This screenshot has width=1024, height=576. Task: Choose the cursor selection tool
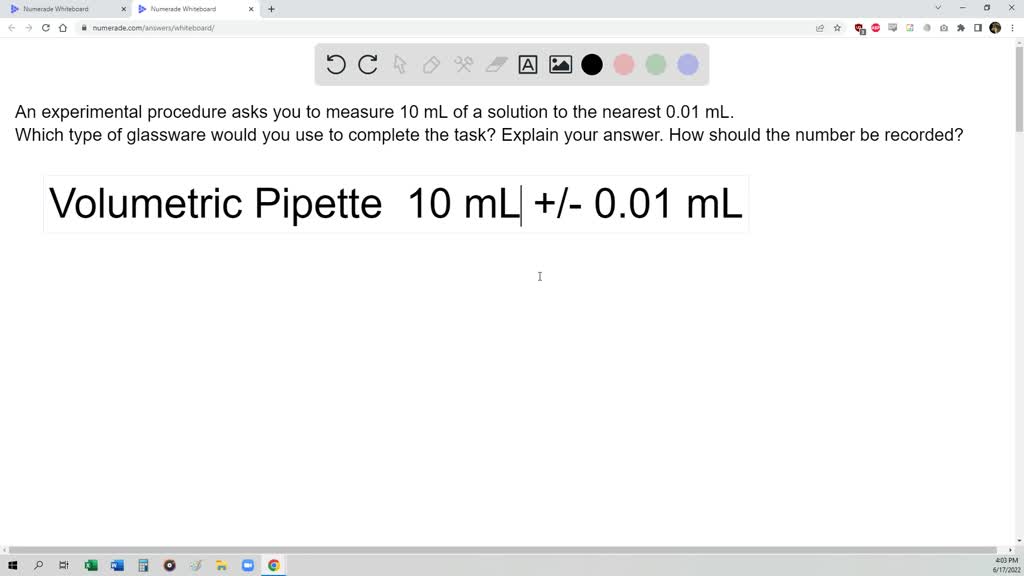399,64
